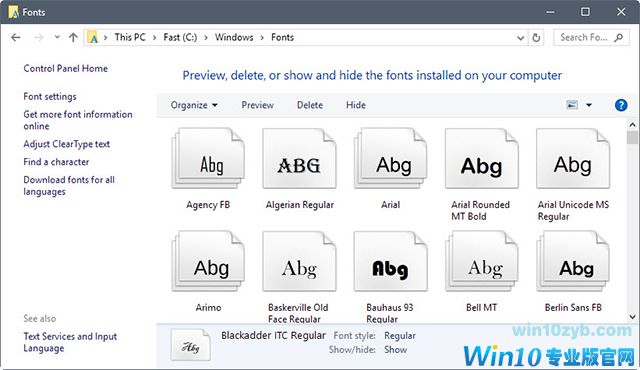Image resolution: width=640 pixels, height=370 pixels.
Task: Open the view options dropdown arrow
Action: pos(589,105)
